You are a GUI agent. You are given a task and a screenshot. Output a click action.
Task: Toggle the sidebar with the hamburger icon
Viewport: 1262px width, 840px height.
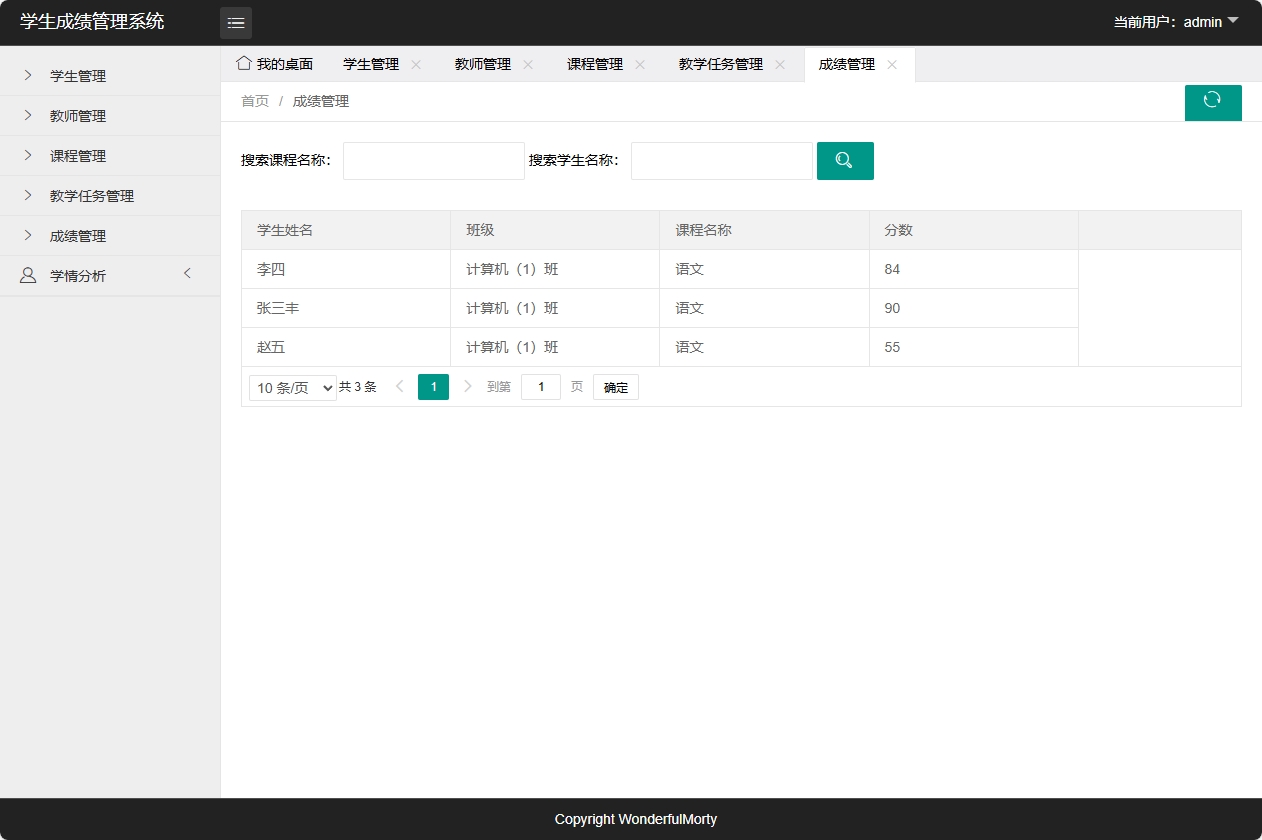point(236,22)
